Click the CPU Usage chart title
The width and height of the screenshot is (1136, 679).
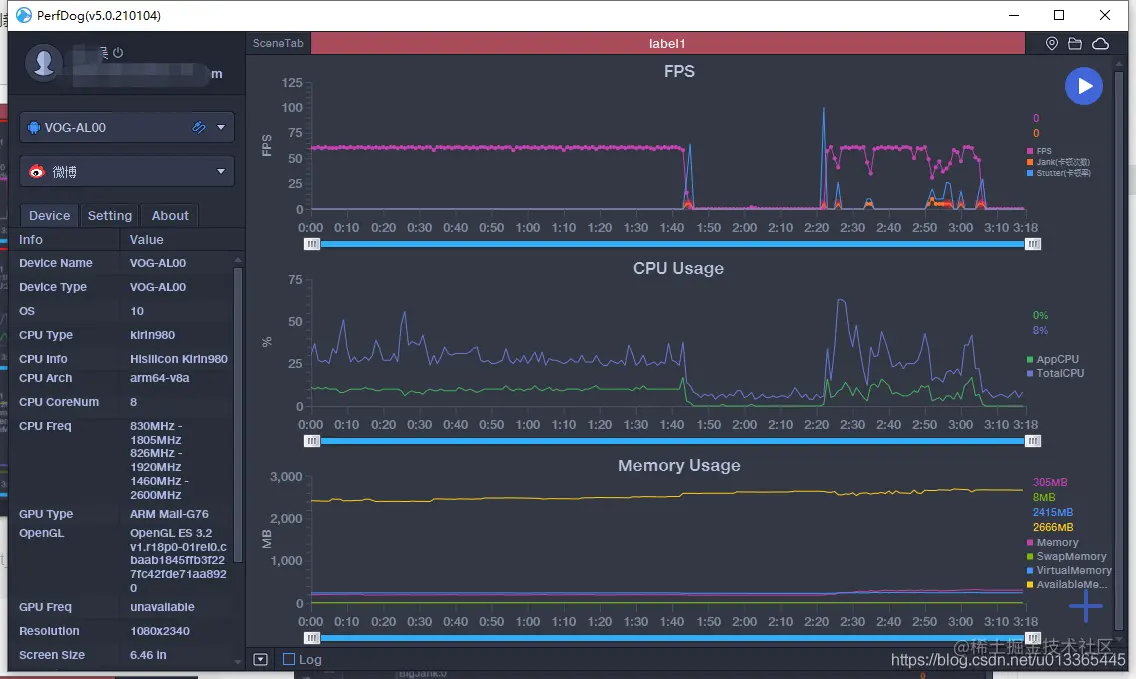pos(678,268)
